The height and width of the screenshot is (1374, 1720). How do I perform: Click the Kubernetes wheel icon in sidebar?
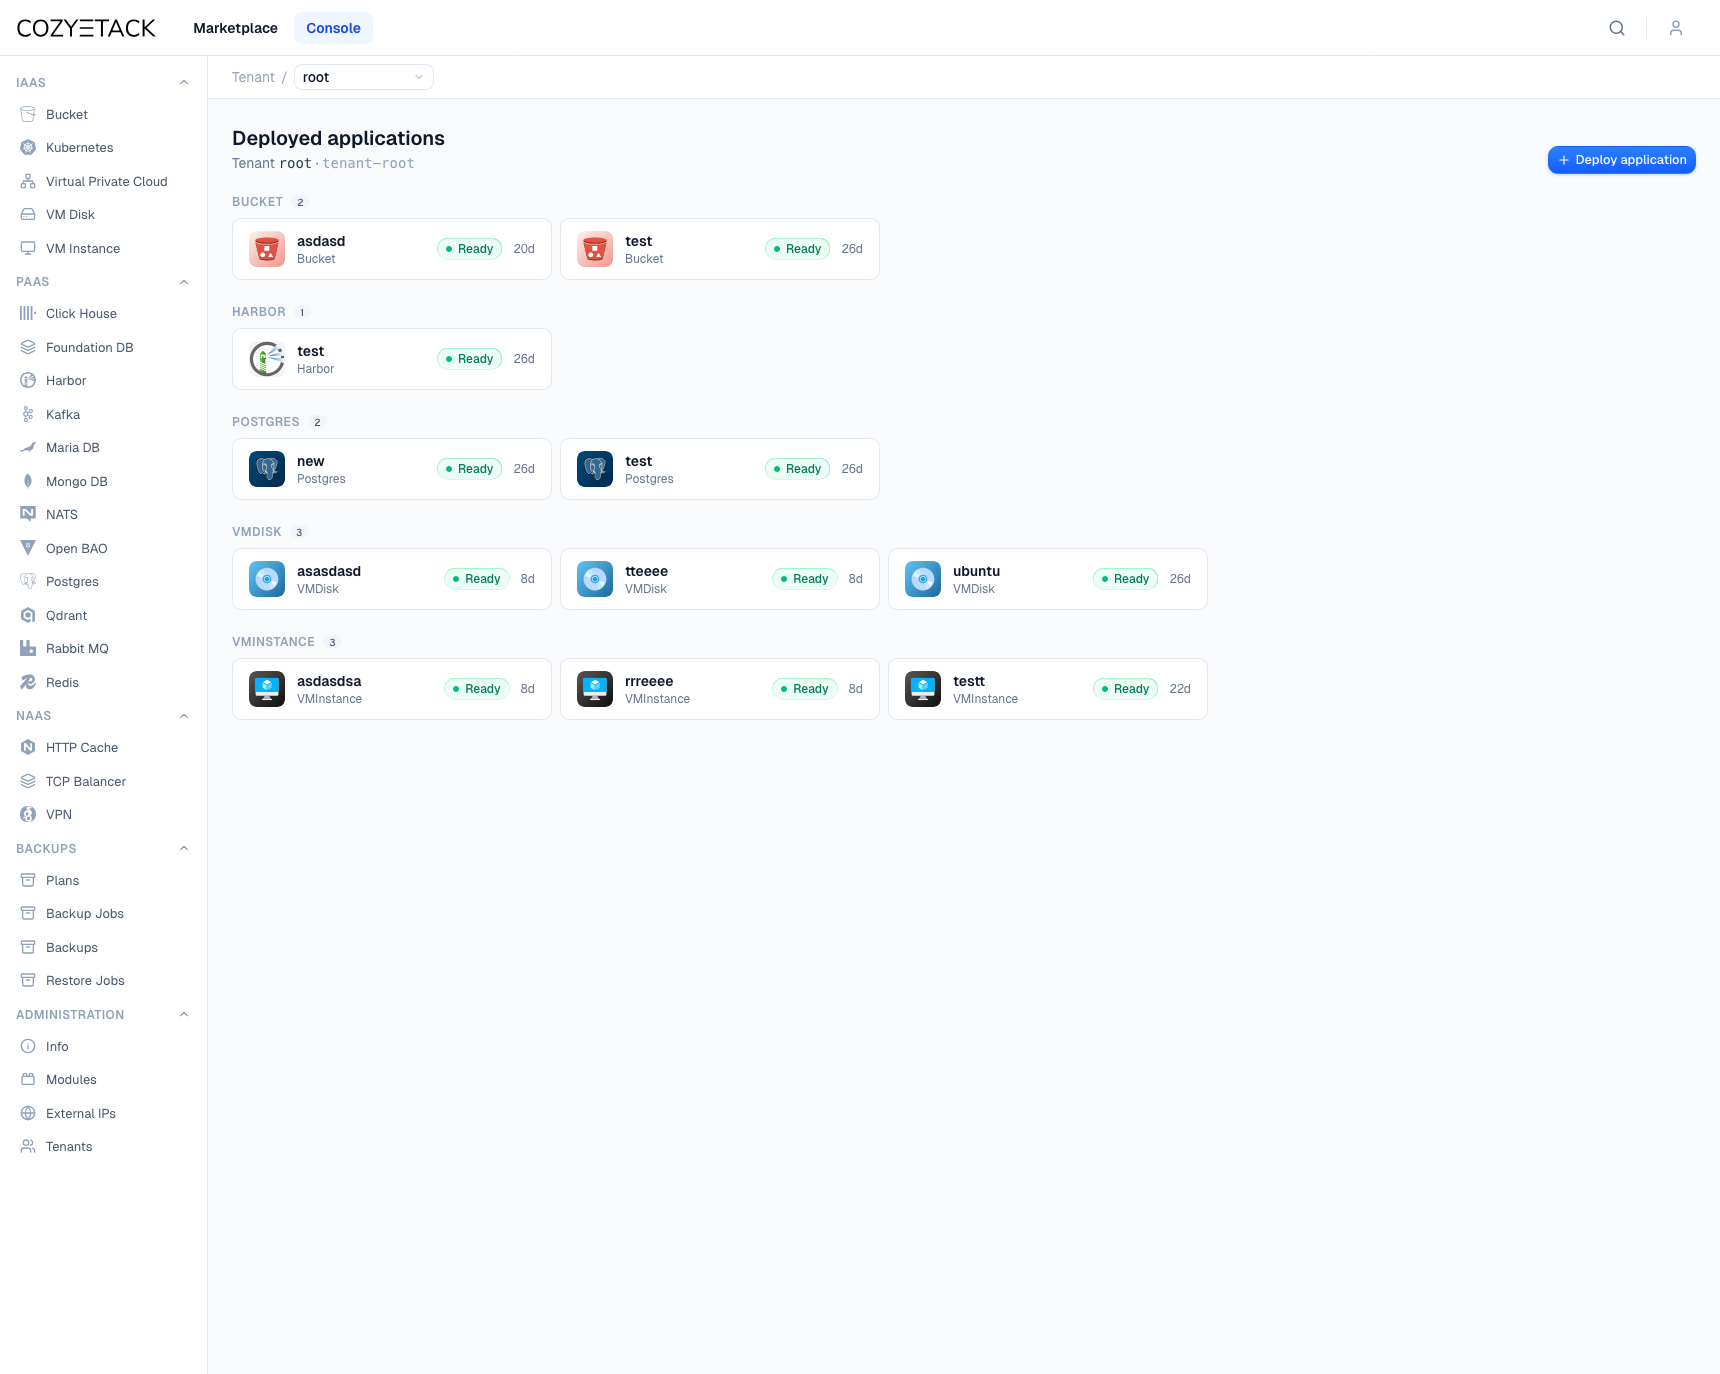pyautogui.click(x=28, y=148)
